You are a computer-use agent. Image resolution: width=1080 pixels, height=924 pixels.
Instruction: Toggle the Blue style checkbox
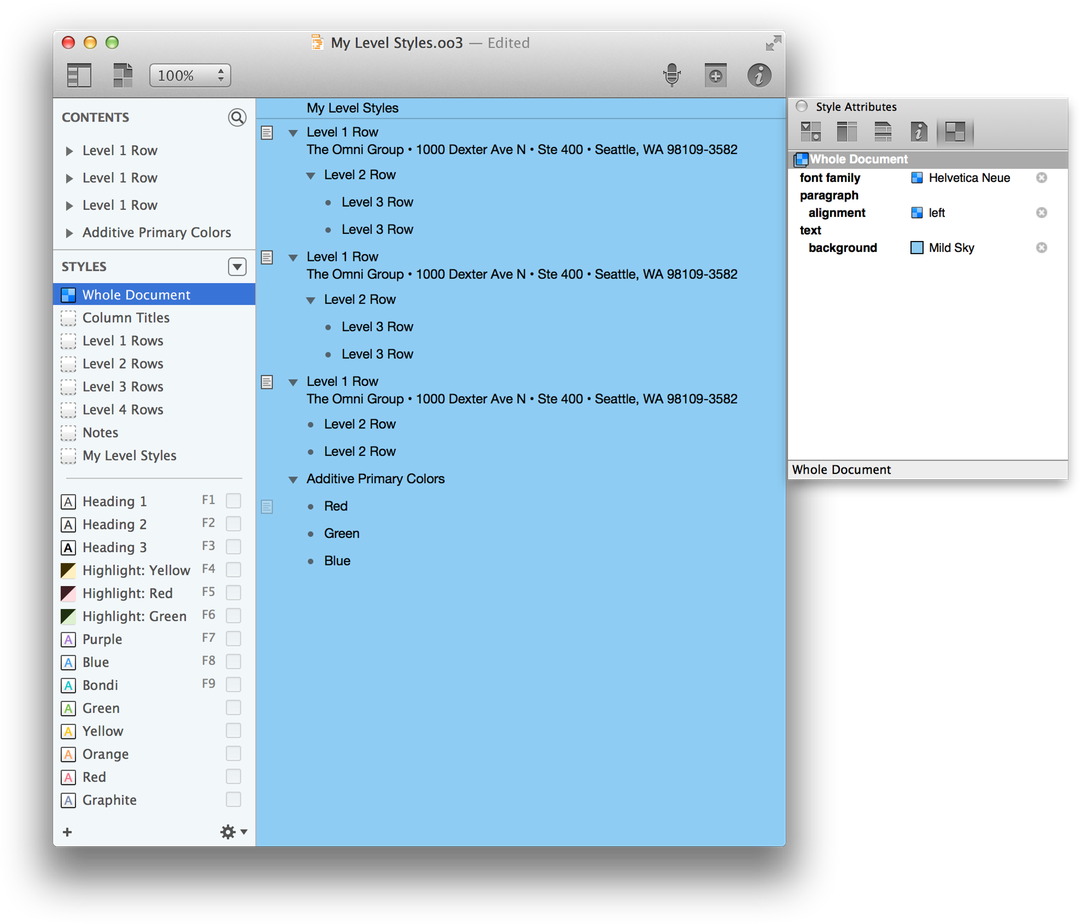pyautogui.click(x=233, y=661)
